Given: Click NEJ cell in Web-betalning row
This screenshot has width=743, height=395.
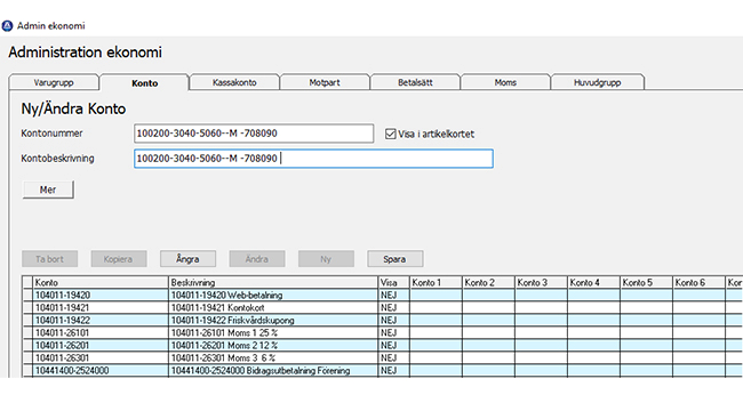Looking at the screenshot, I should [x=394, y=295].
